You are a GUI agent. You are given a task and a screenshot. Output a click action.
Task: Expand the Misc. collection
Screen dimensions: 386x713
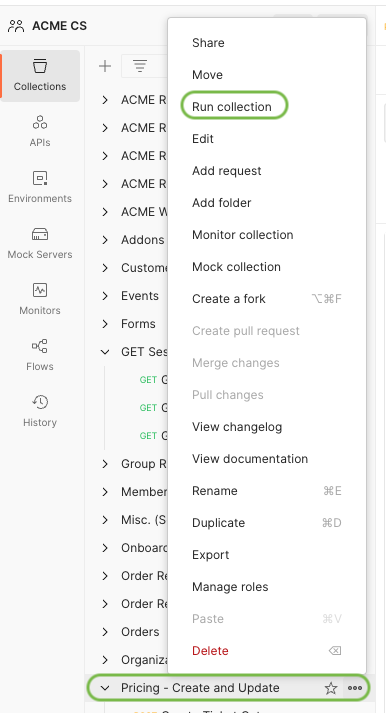105,520
